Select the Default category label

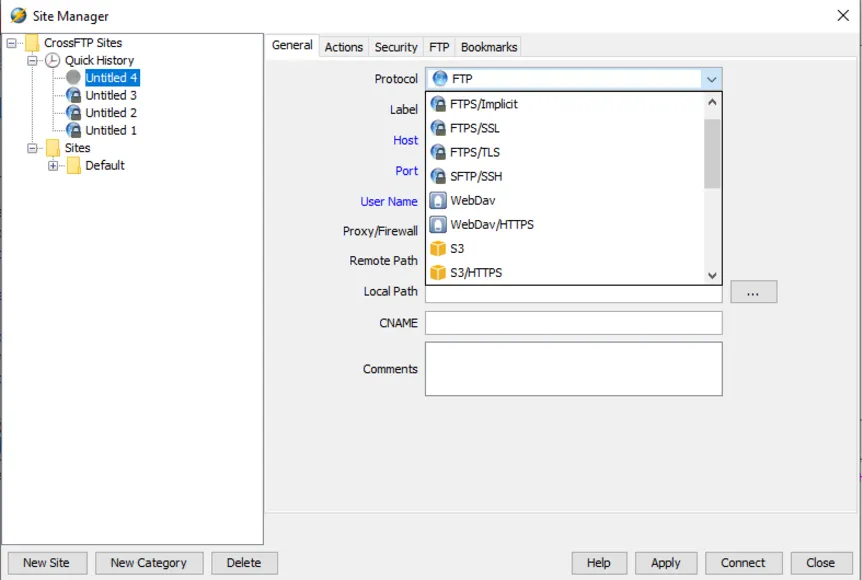(105, 165)
